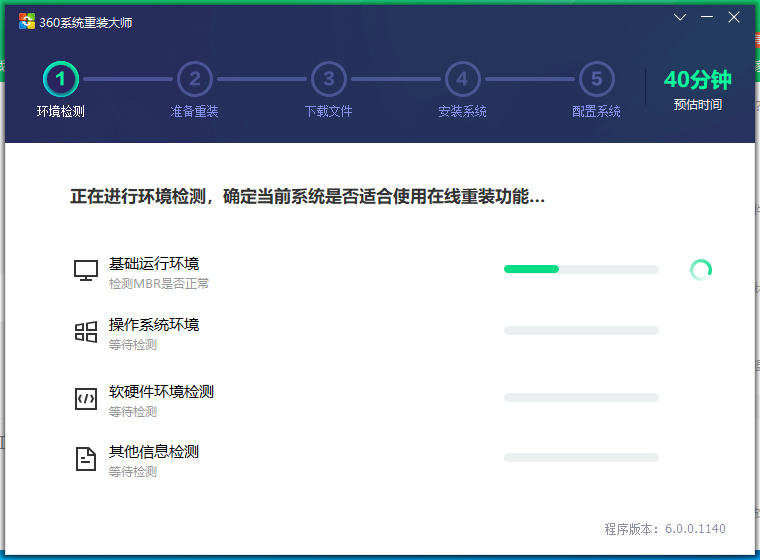
Task: Select step 1 circle in progress tracker
Action: [x=61, y=78]
